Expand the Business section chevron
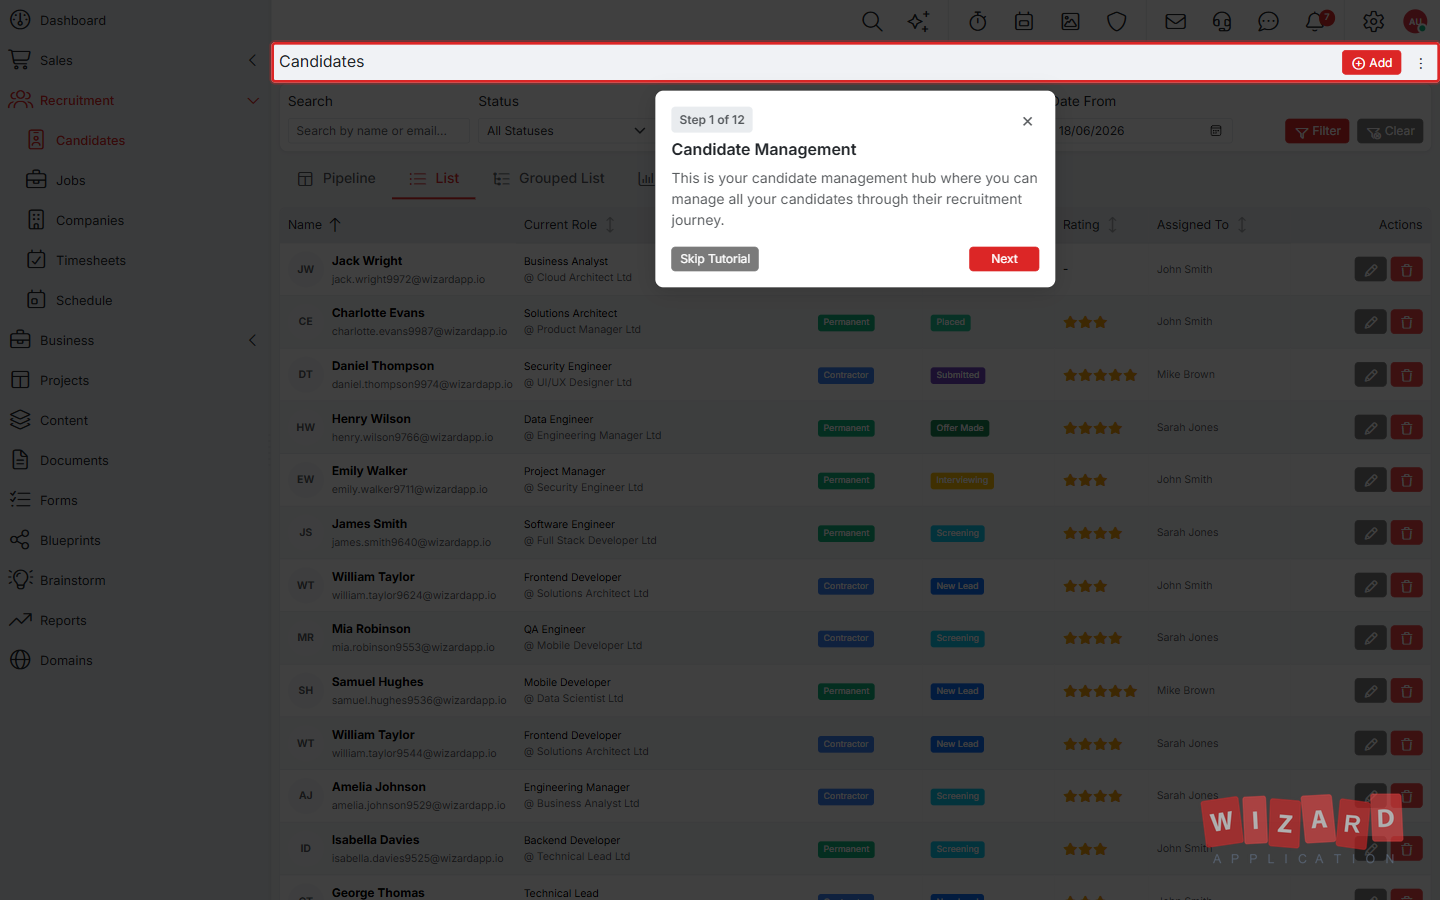Viewport: 1440px width, 900px height. pyautogui.click(x=252, y=340)
